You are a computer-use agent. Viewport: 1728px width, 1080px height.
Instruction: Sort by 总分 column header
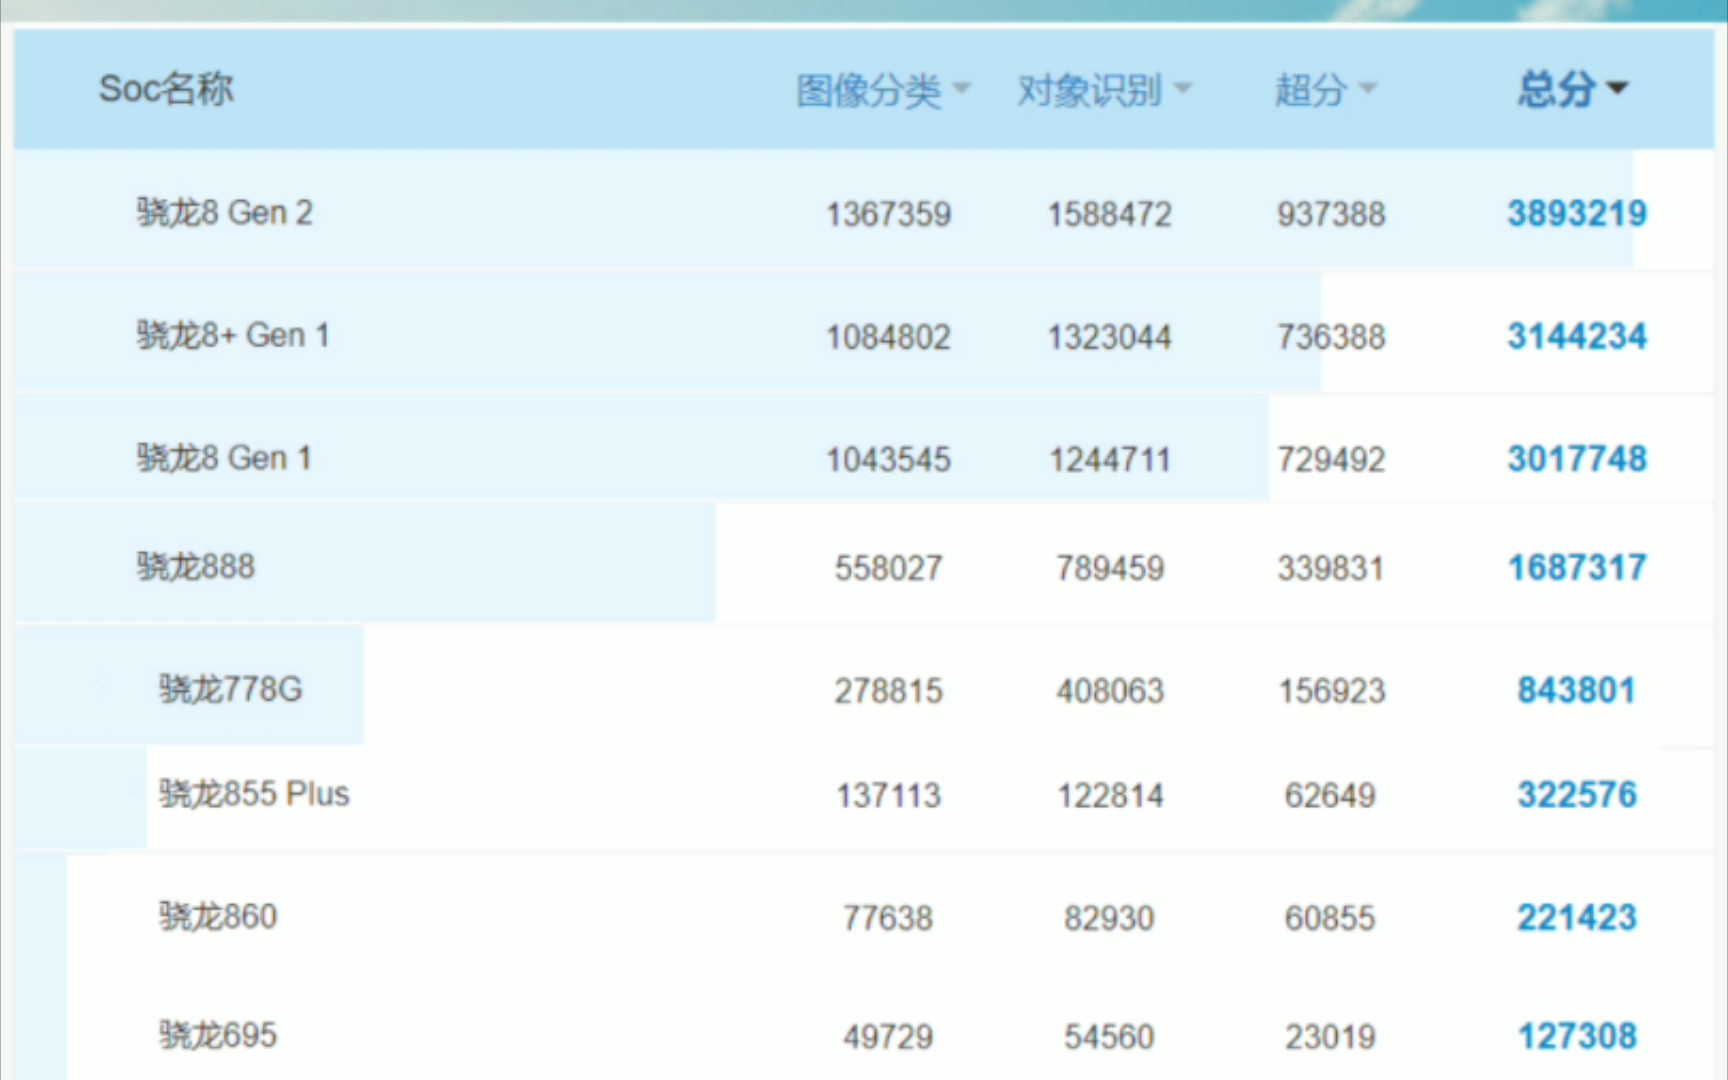point(1572,89)
